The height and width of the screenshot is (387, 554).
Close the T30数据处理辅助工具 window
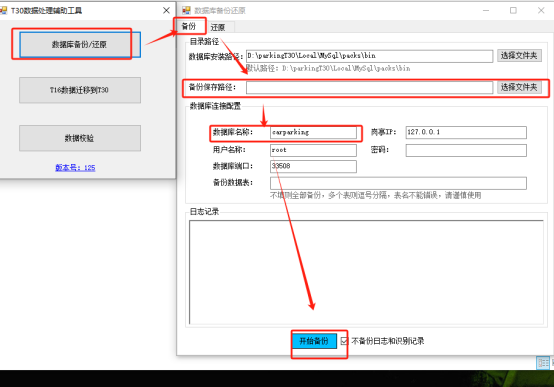166,11
